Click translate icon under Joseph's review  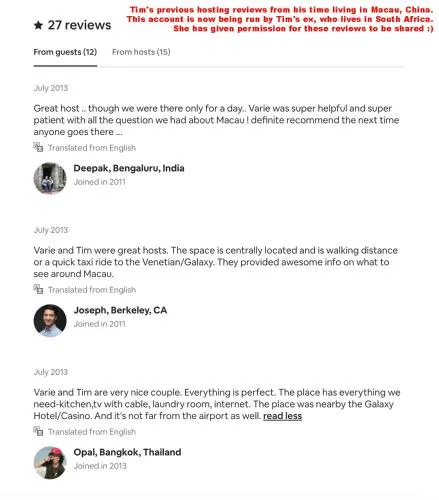pyautogui.click(x=38, y=289)
